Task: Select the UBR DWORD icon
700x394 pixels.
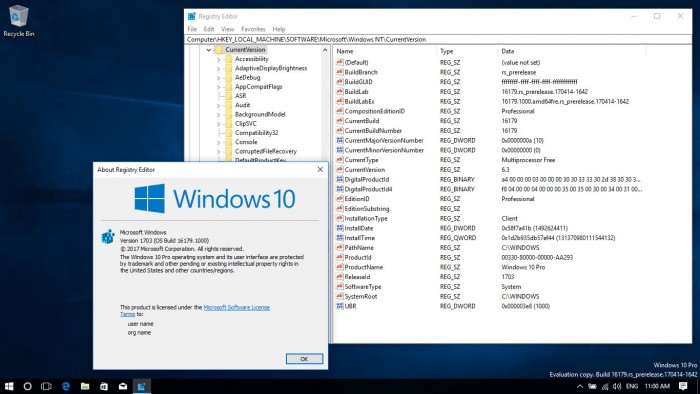Action: pos(340,306)
